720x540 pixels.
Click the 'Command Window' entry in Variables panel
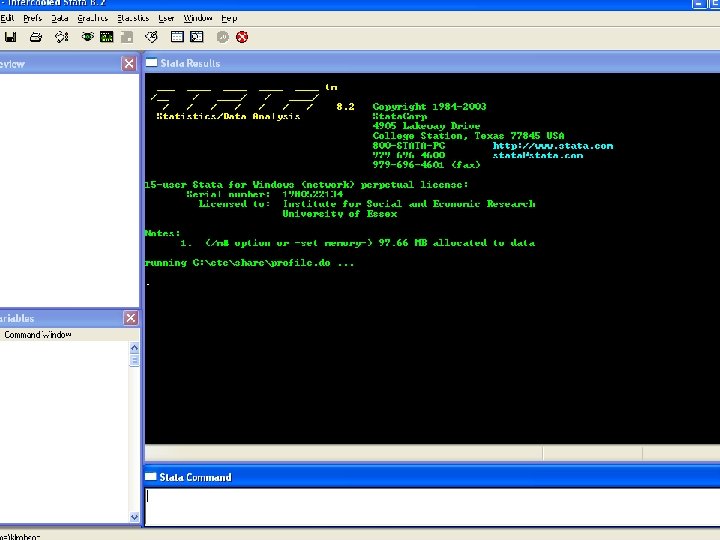(38, 335)
